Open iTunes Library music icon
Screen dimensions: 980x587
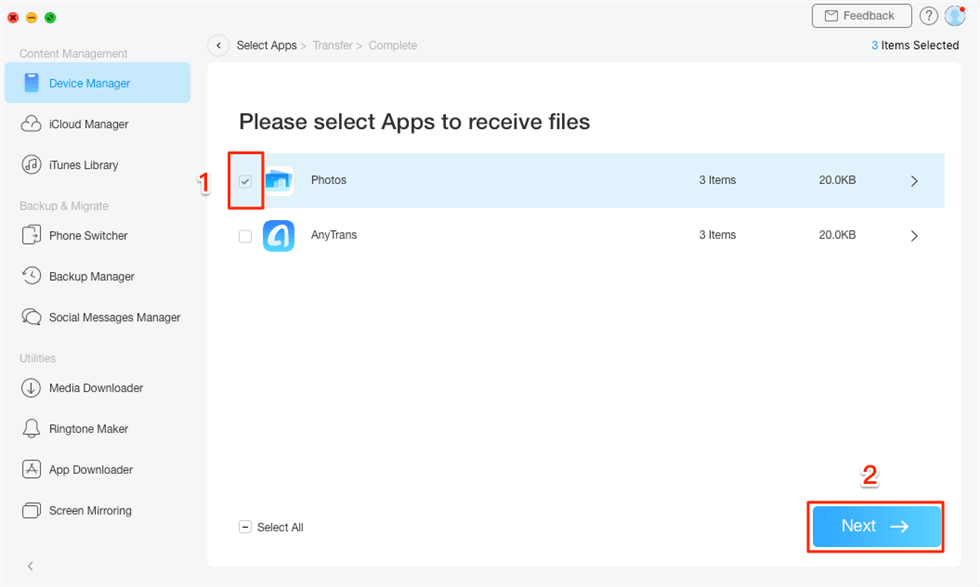coord(31,165)
